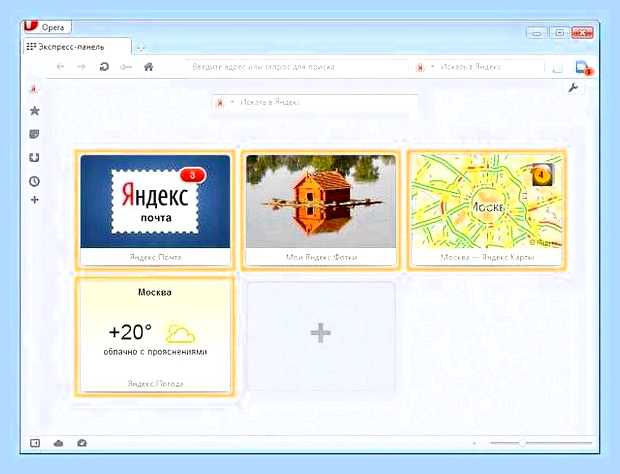This screenshot has width=620, height=474.
Task: Open Opera Link cloud icon in status bar
Action: tap(58, 443)
